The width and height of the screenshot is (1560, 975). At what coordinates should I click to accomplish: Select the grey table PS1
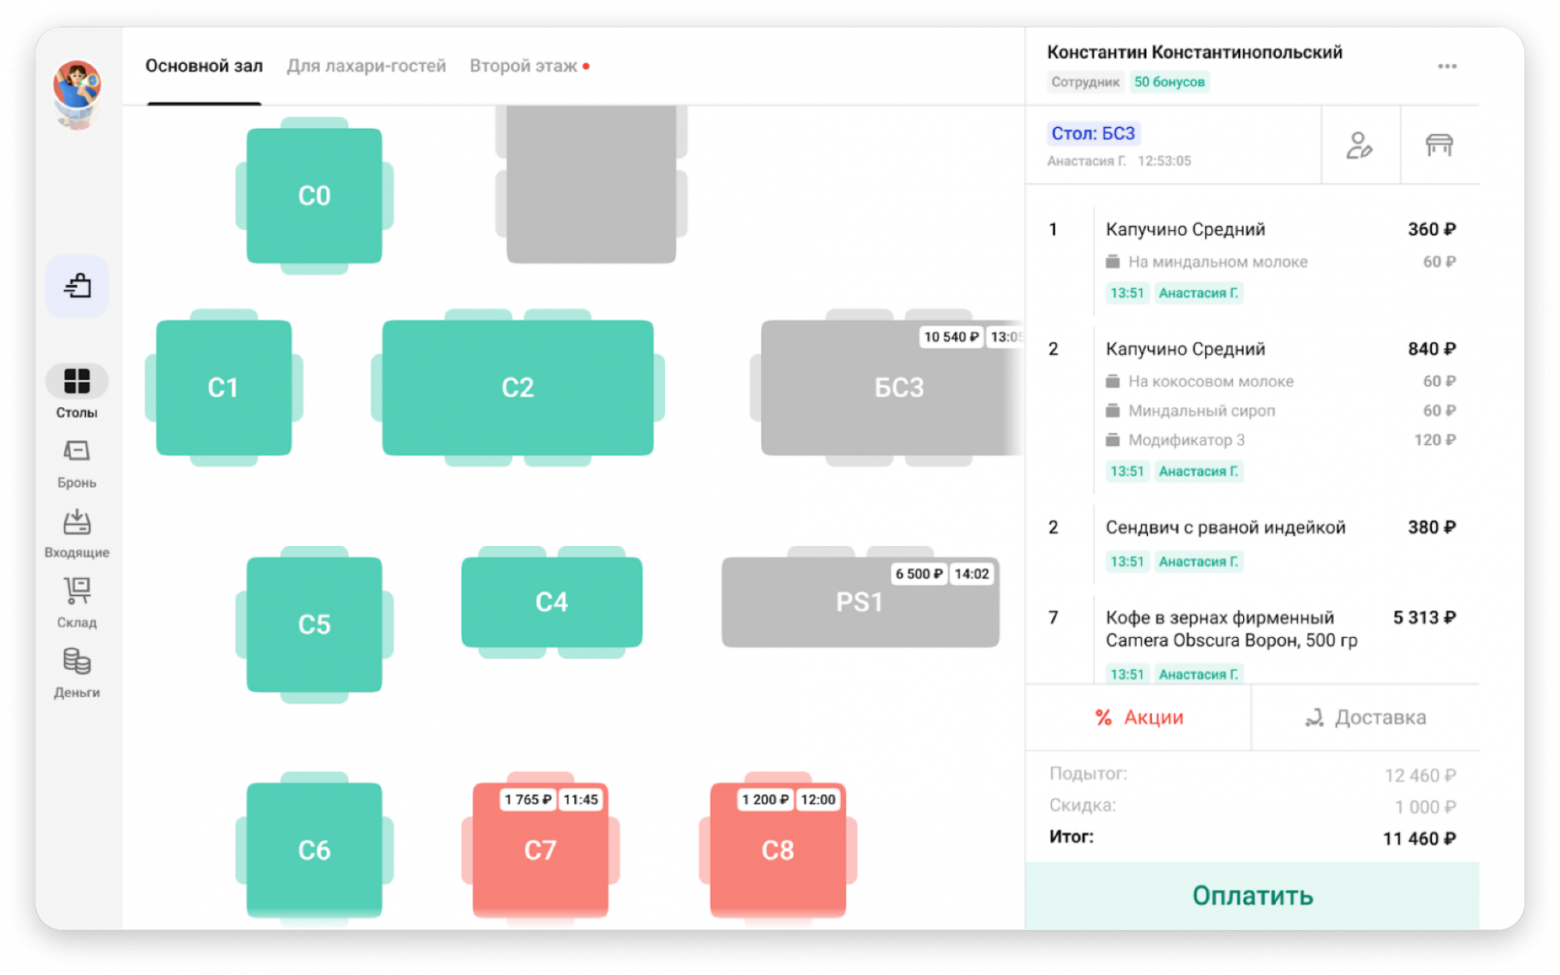[860, 602]
